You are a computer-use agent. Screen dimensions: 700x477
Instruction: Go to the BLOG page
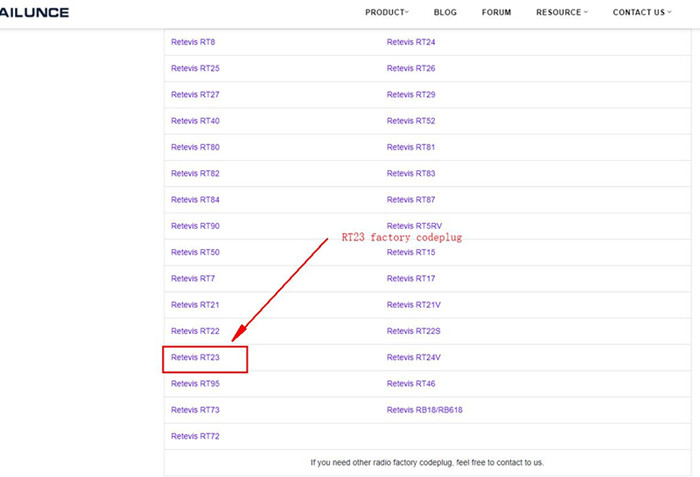tap(445, 13)
